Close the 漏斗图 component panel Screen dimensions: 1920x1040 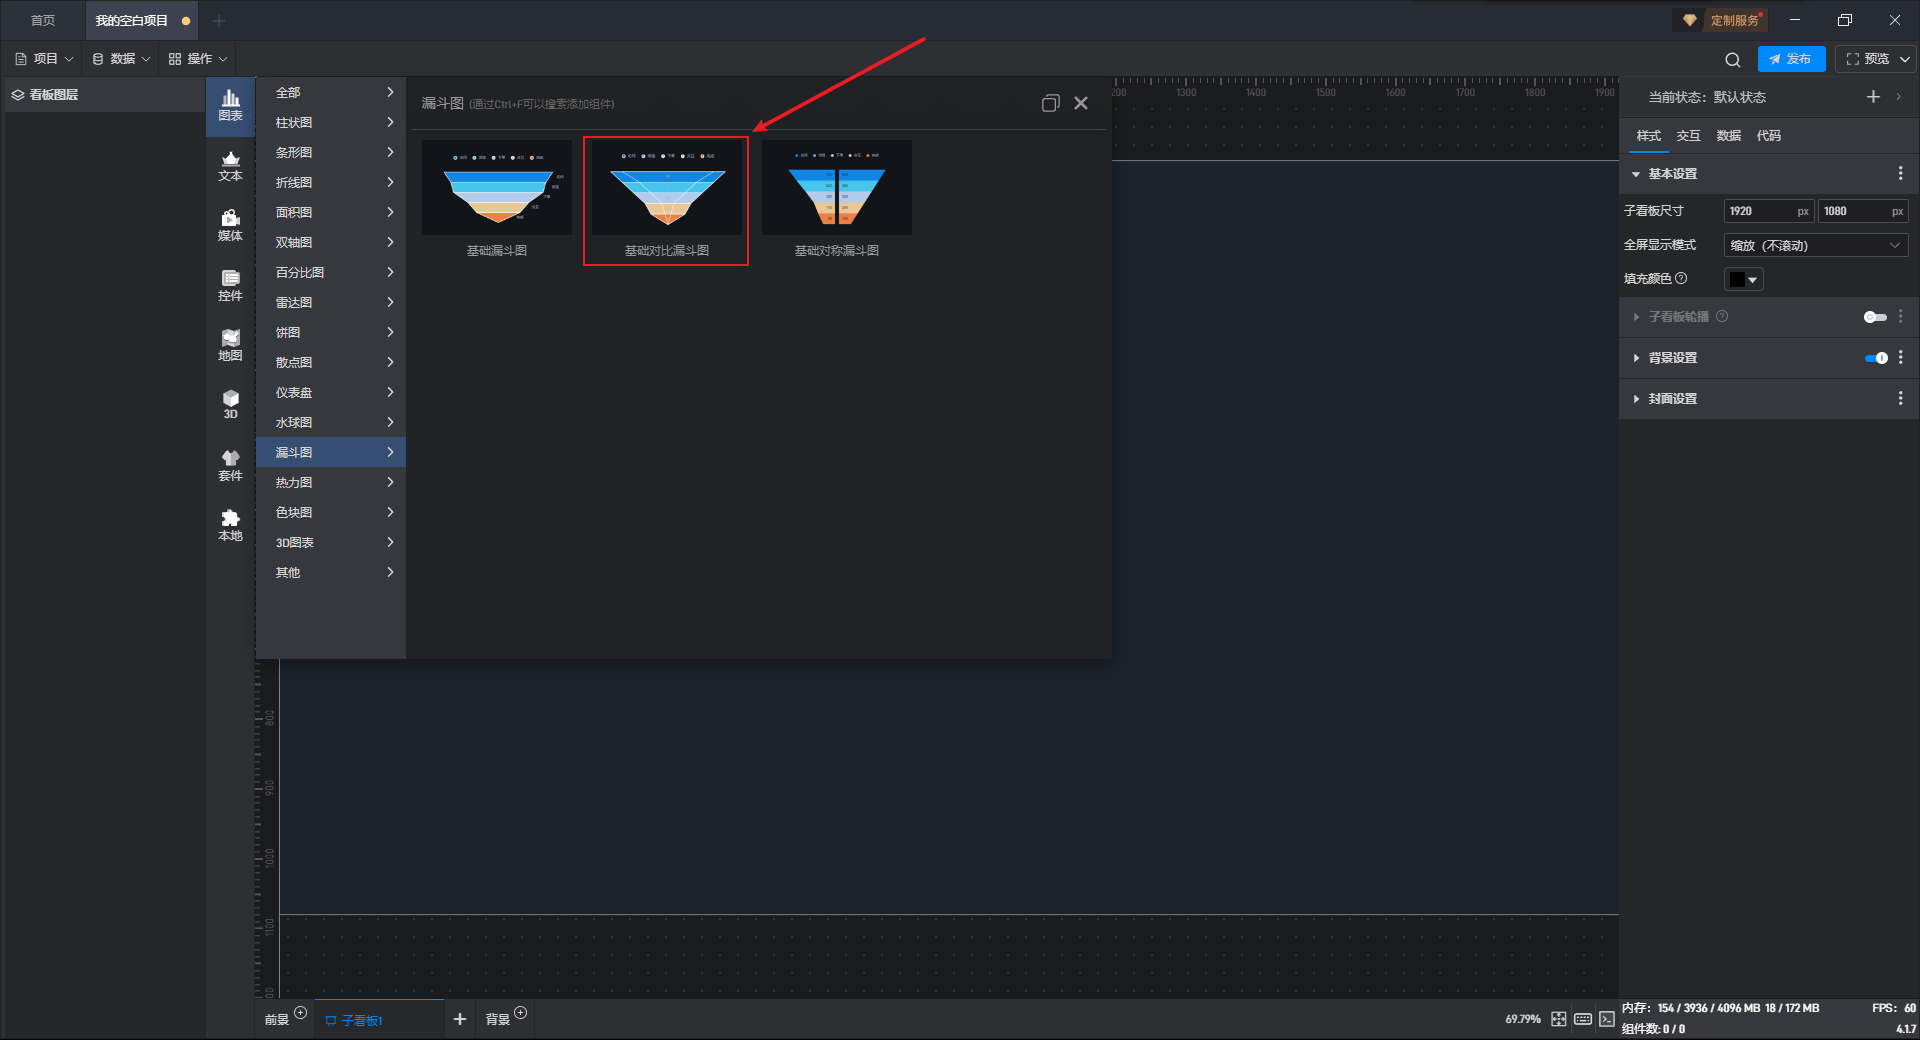tap(1081, 103)
